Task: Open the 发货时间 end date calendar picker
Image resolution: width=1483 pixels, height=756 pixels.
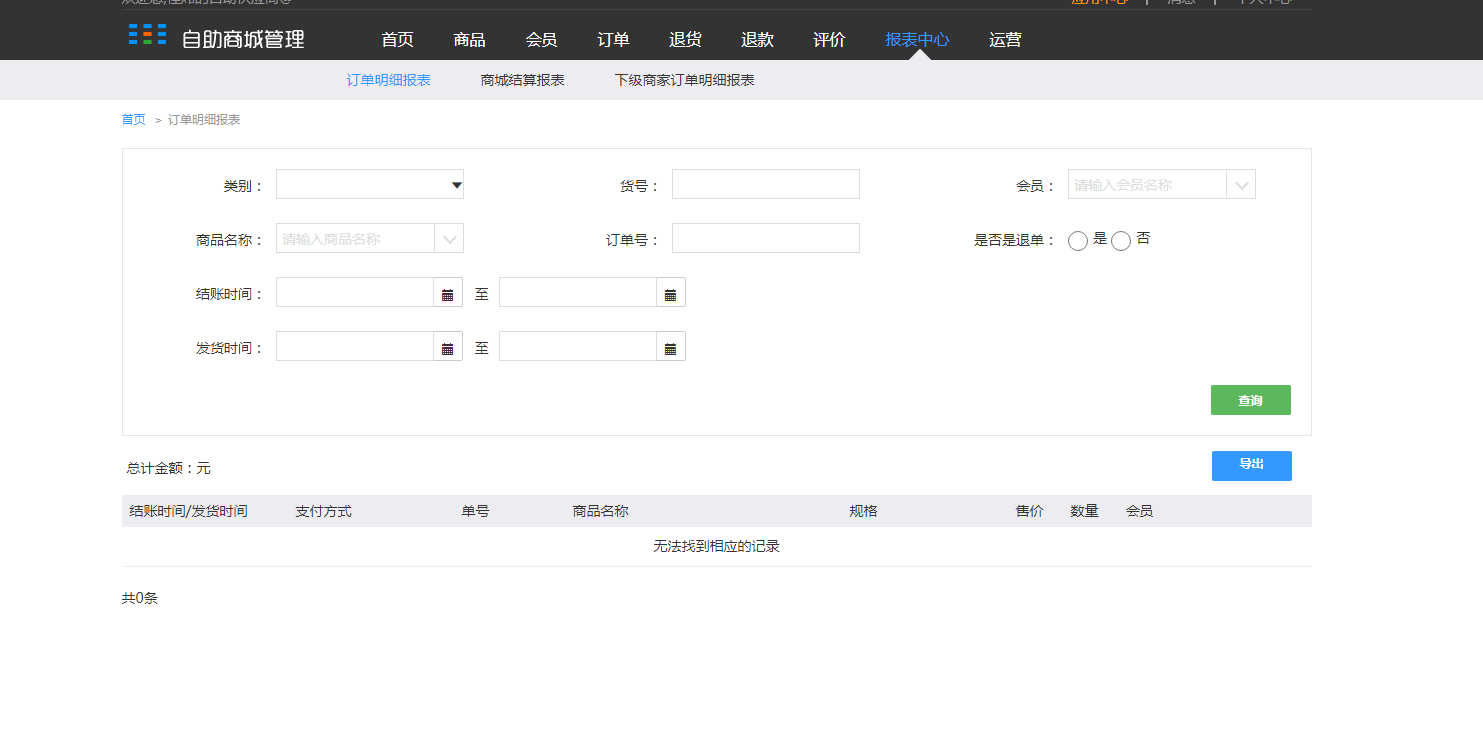Action: [671, 347]
